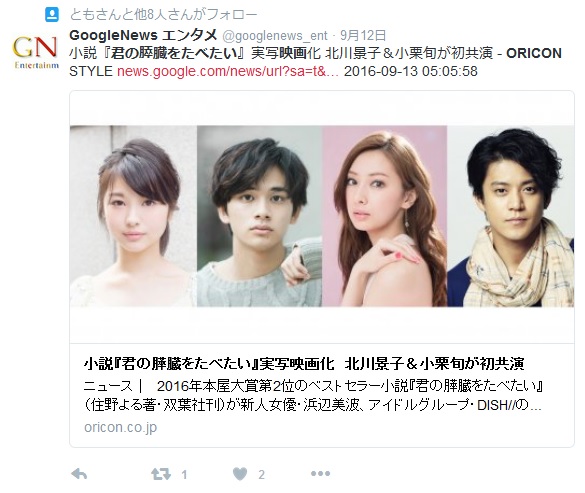The image size is (585, 493).
Task: Click the reply arrow icon
Action: (x=79, y=474)
